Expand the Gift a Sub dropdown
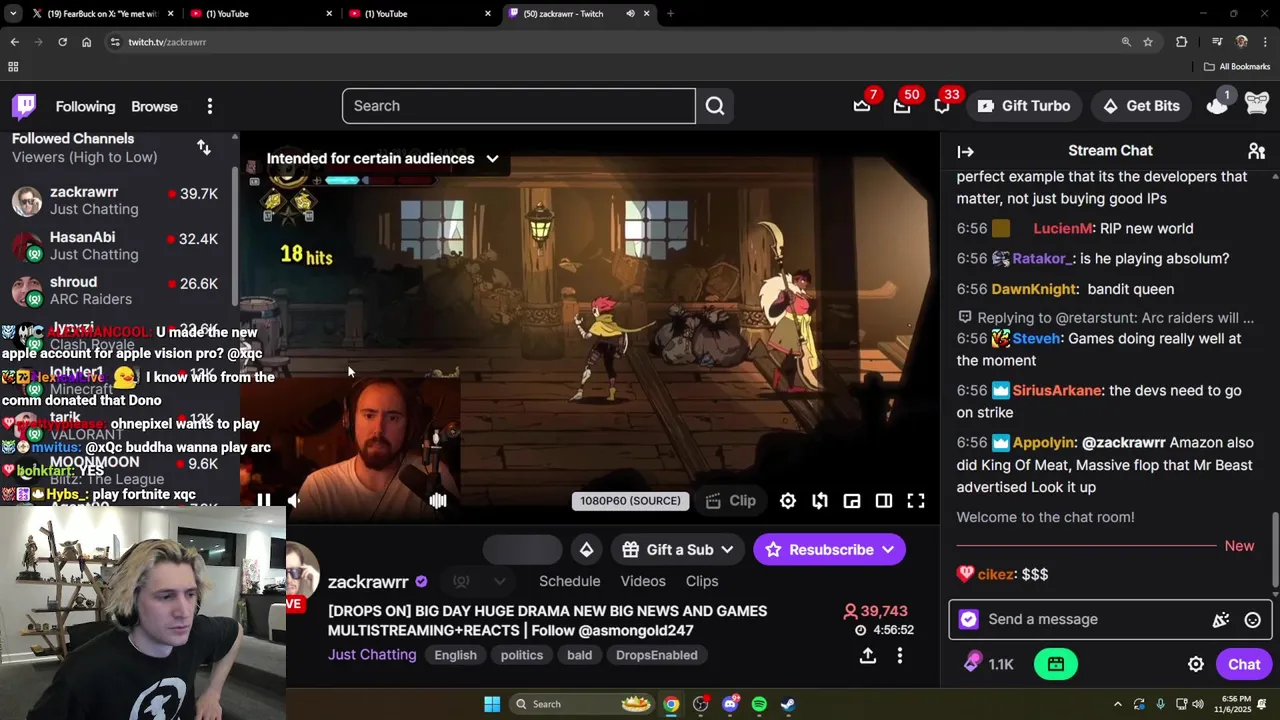 727,550
